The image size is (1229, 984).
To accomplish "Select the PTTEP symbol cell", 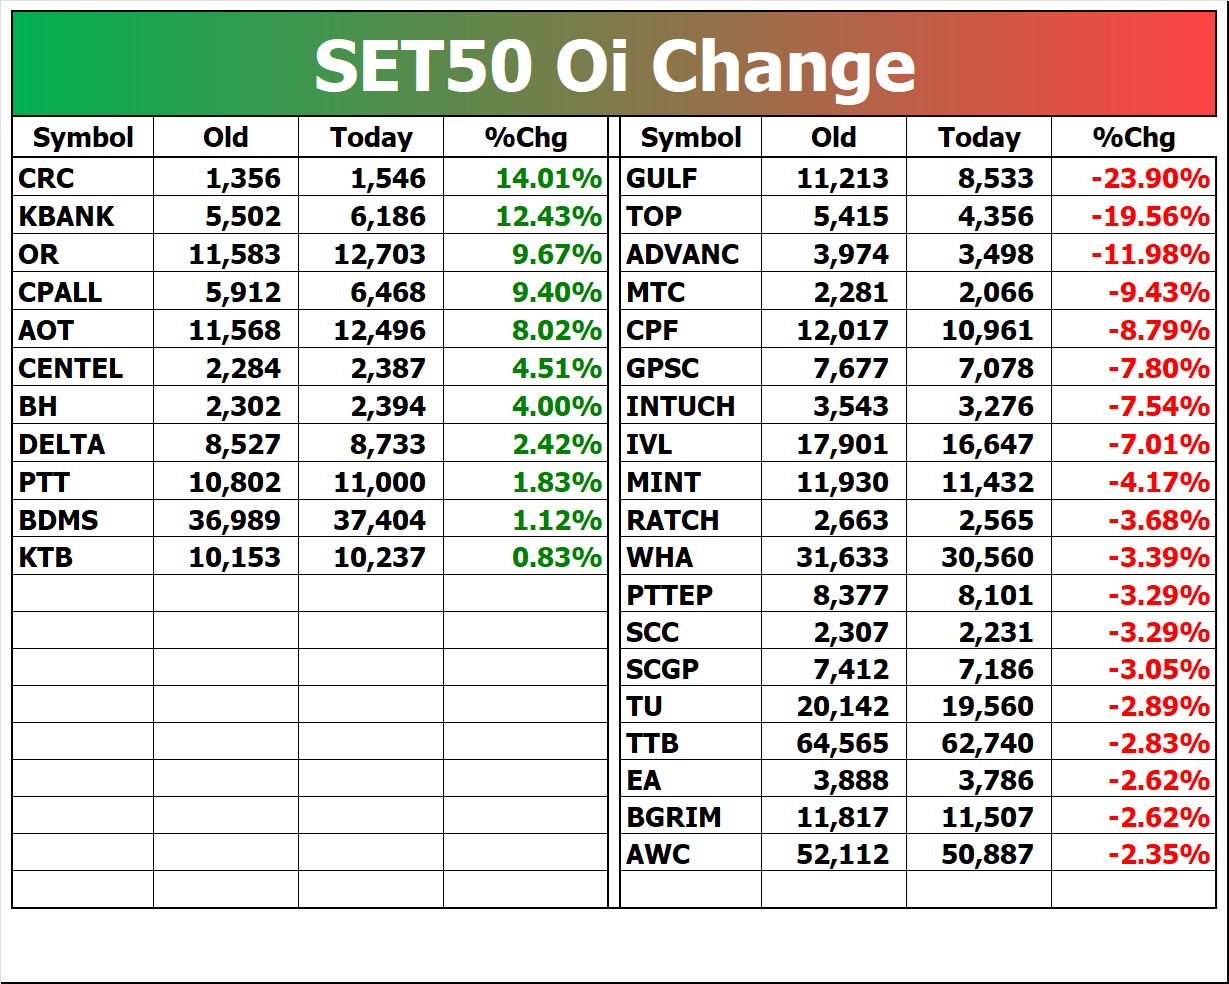I will pyautogui.click(x=691, y=595).
